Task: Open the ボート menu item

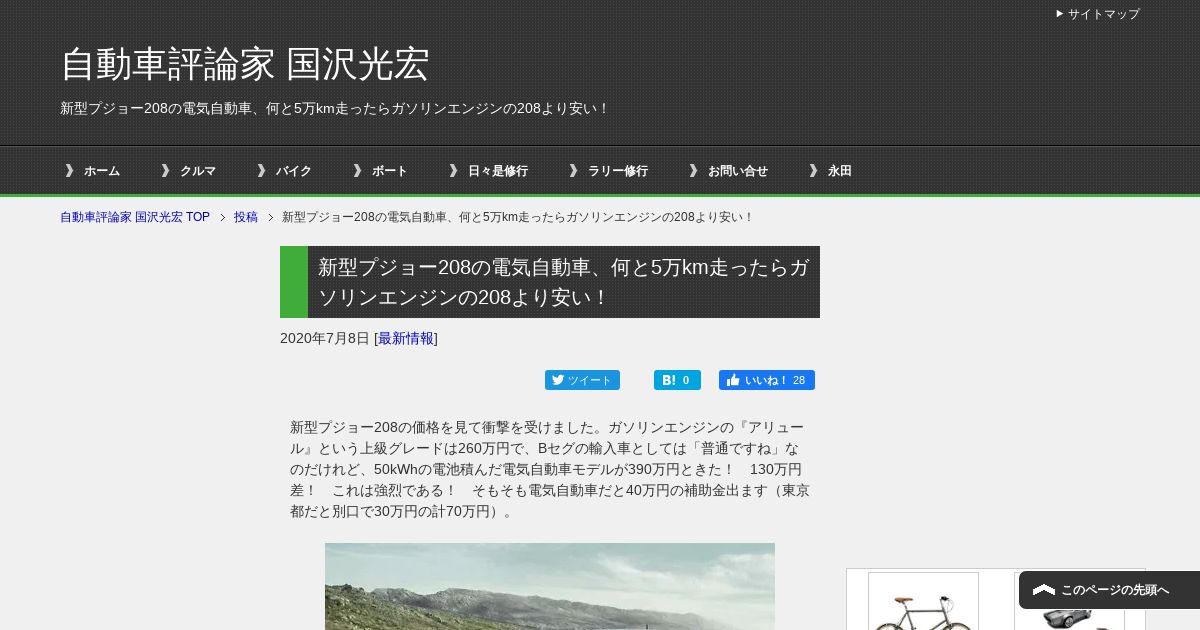Action: pyautogui.click(x=390, y=171)
